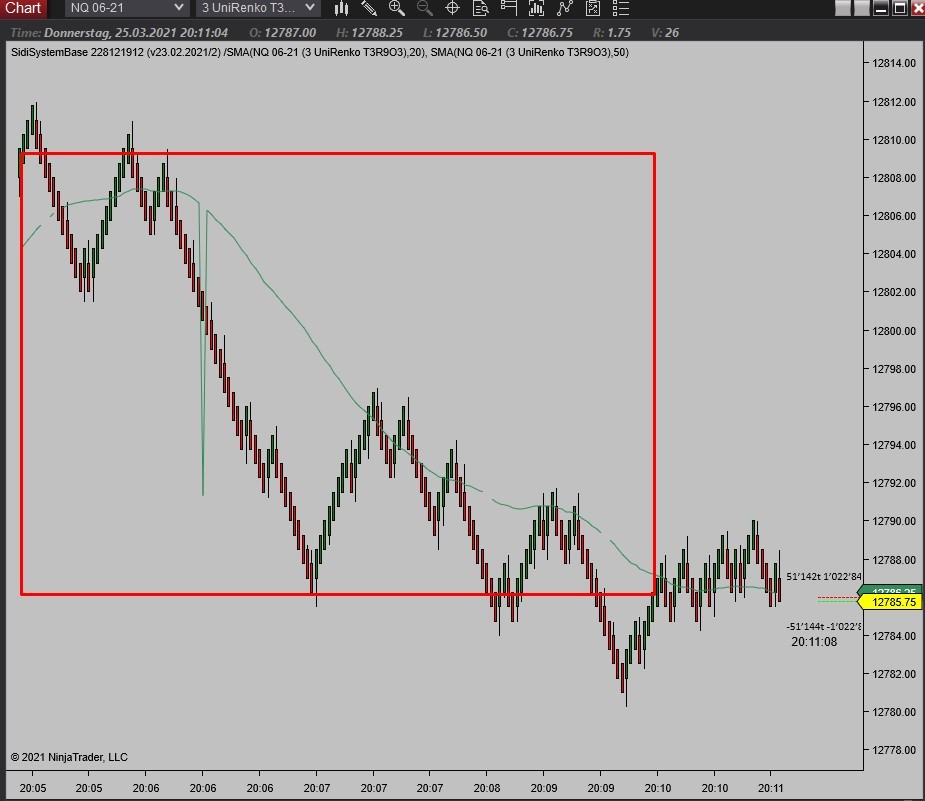Expand the NQ 06-21 instrument dropdown
Screen dimensions: 925x801
(x=127, y=8)
